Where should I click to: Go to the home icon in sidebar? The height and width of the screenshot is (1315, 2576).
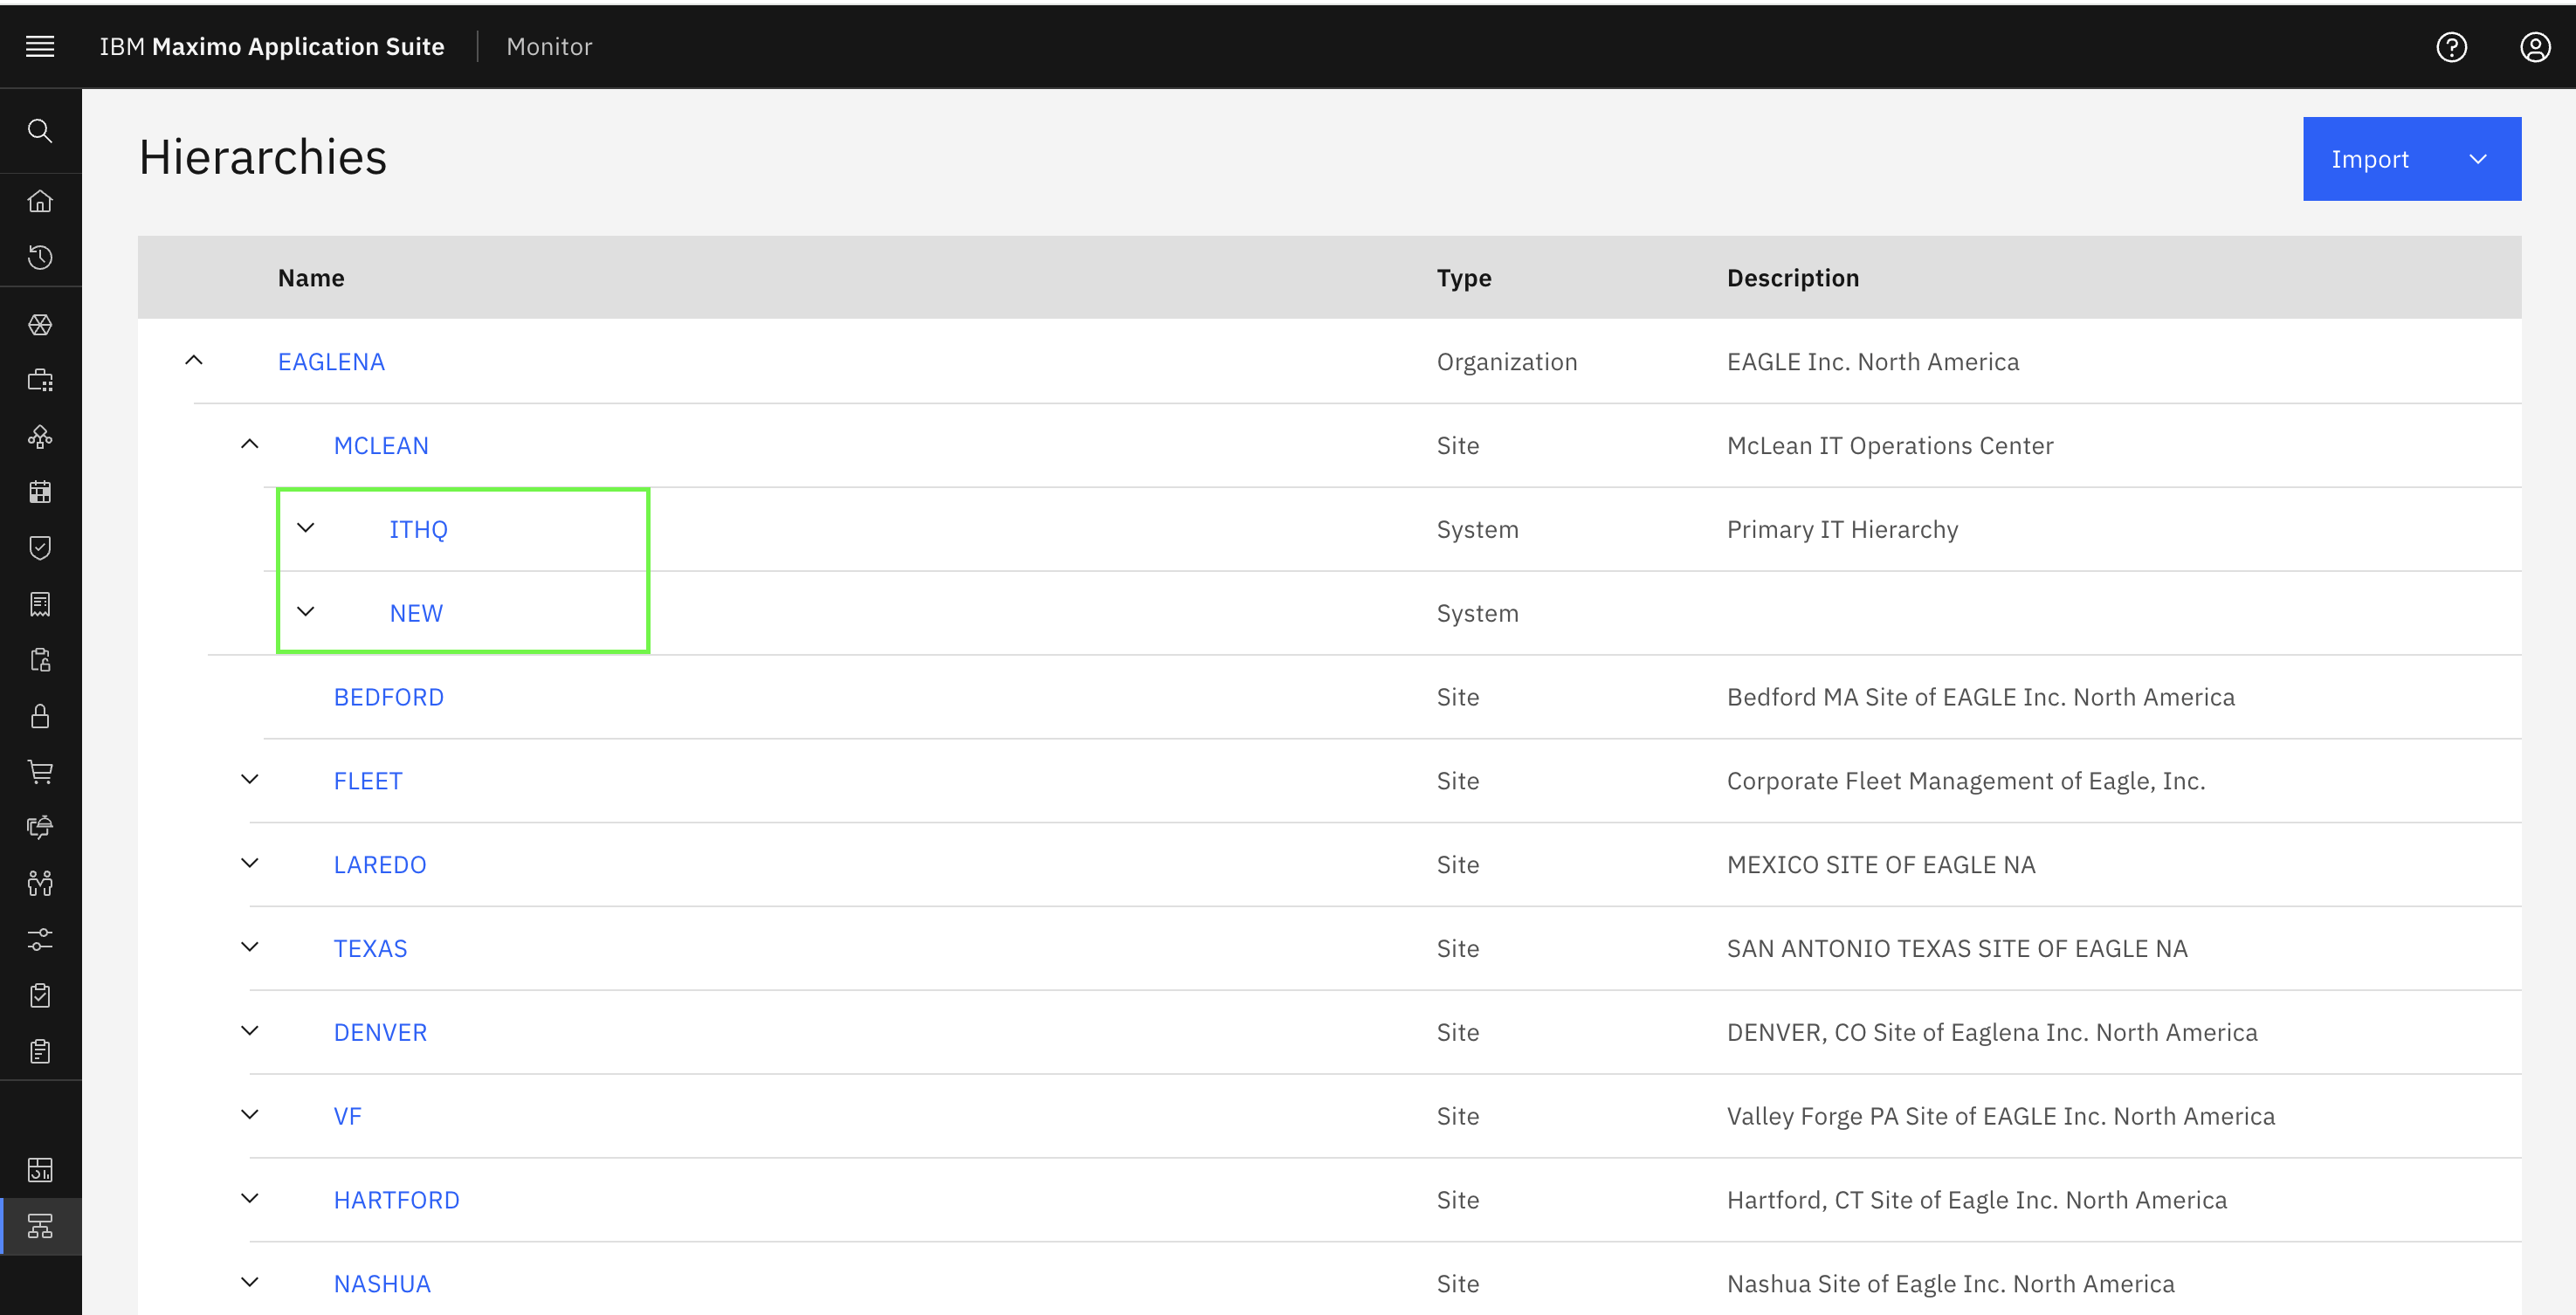point(40,201)
